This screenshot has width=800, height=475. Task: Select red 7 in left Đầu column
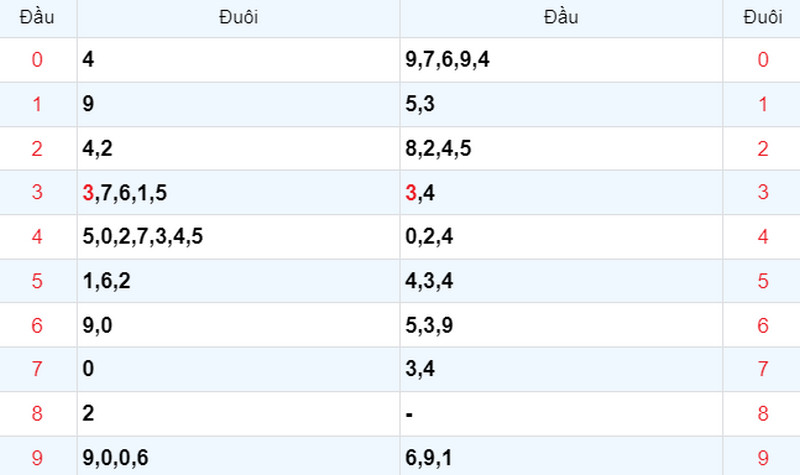tap(37, 369)
